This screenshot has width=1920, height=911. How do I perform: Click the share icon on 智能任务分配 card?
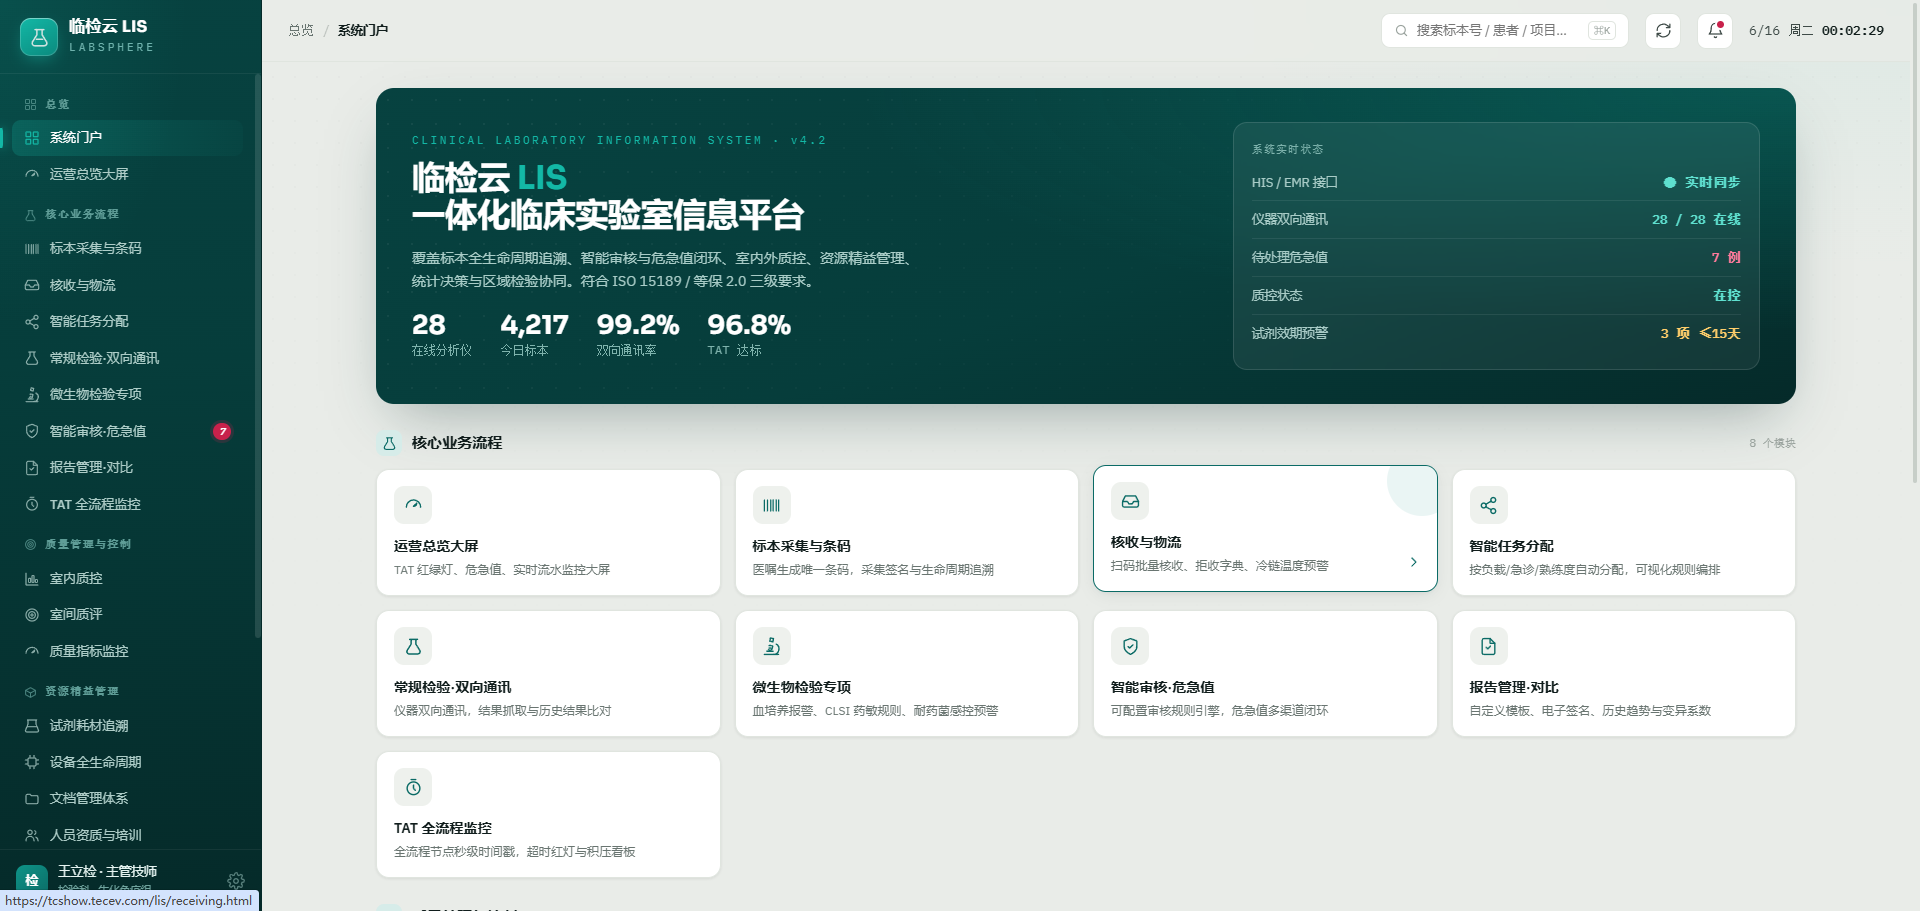(1488, 505)
